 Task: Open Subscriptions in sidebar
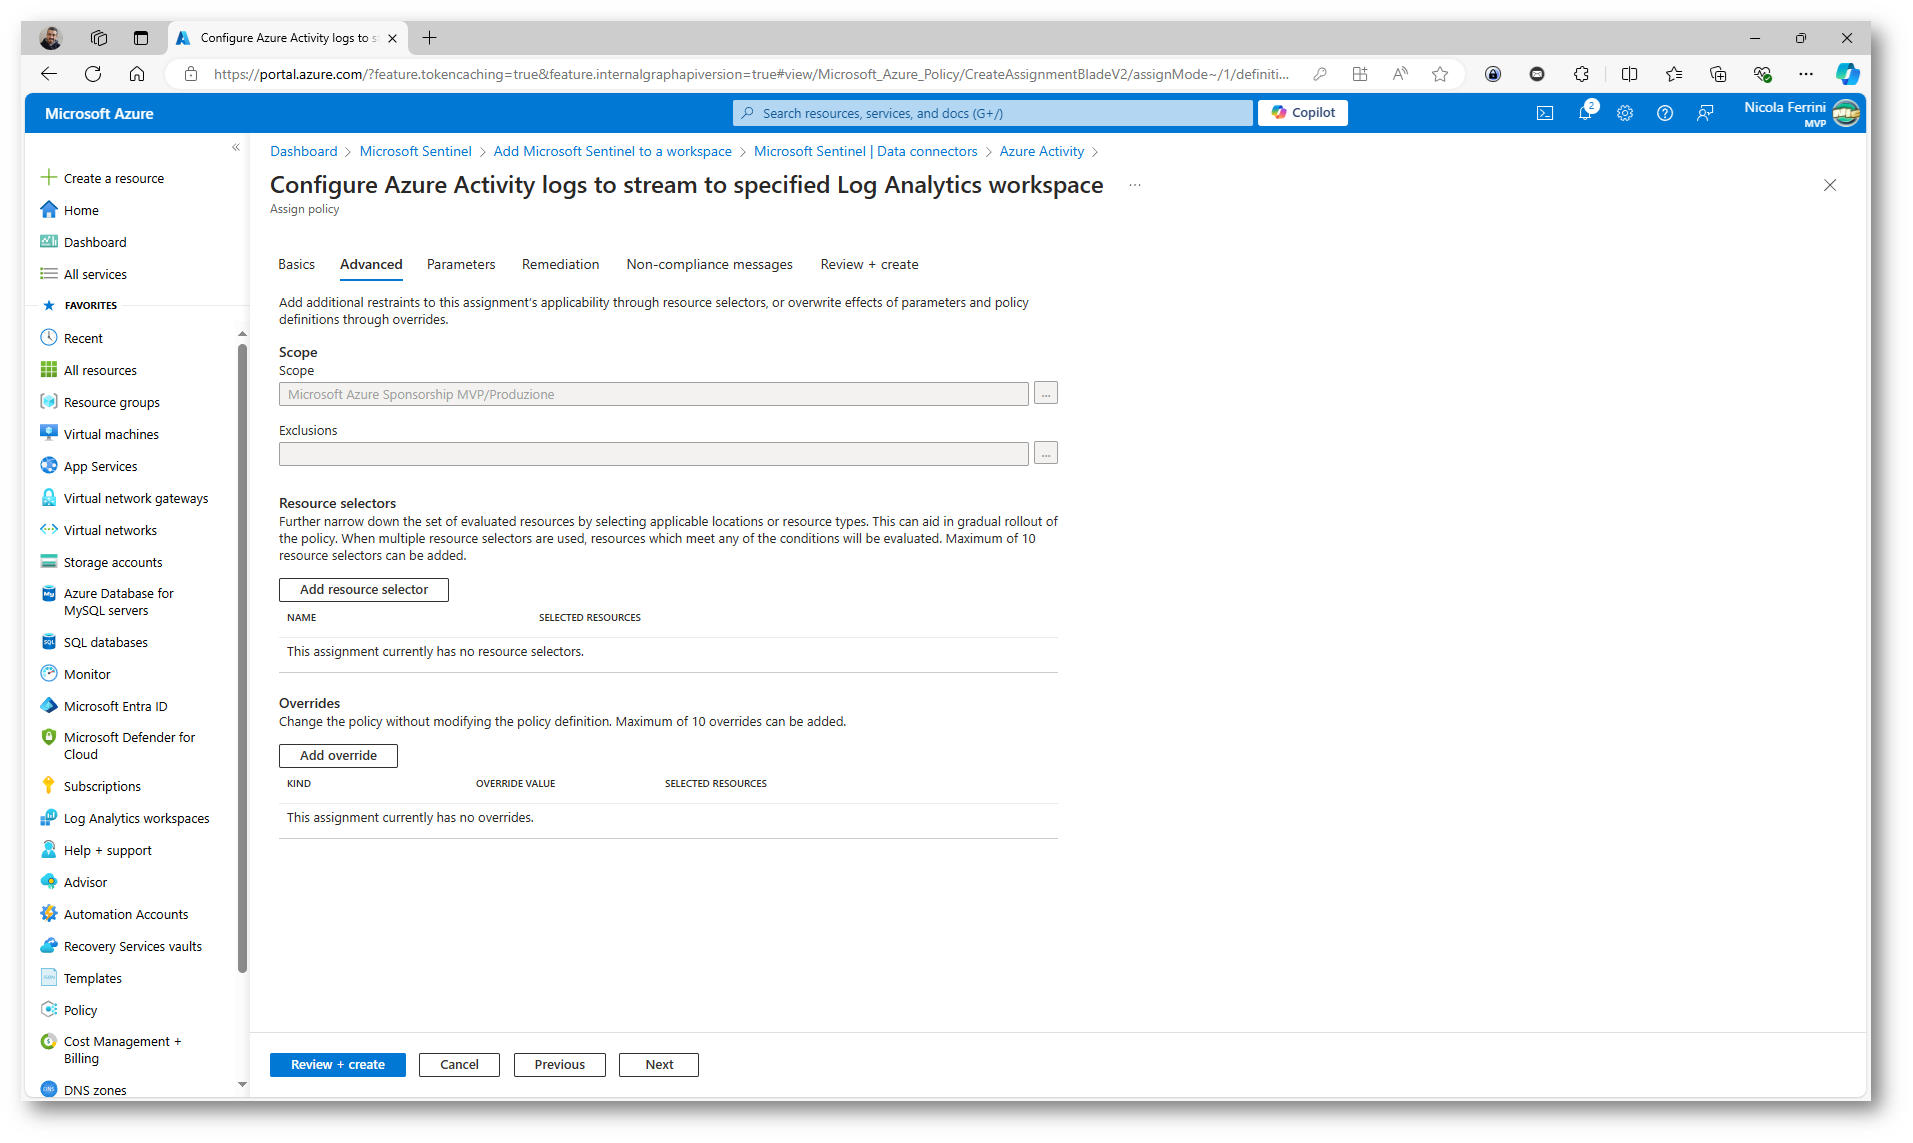(102, 786)
